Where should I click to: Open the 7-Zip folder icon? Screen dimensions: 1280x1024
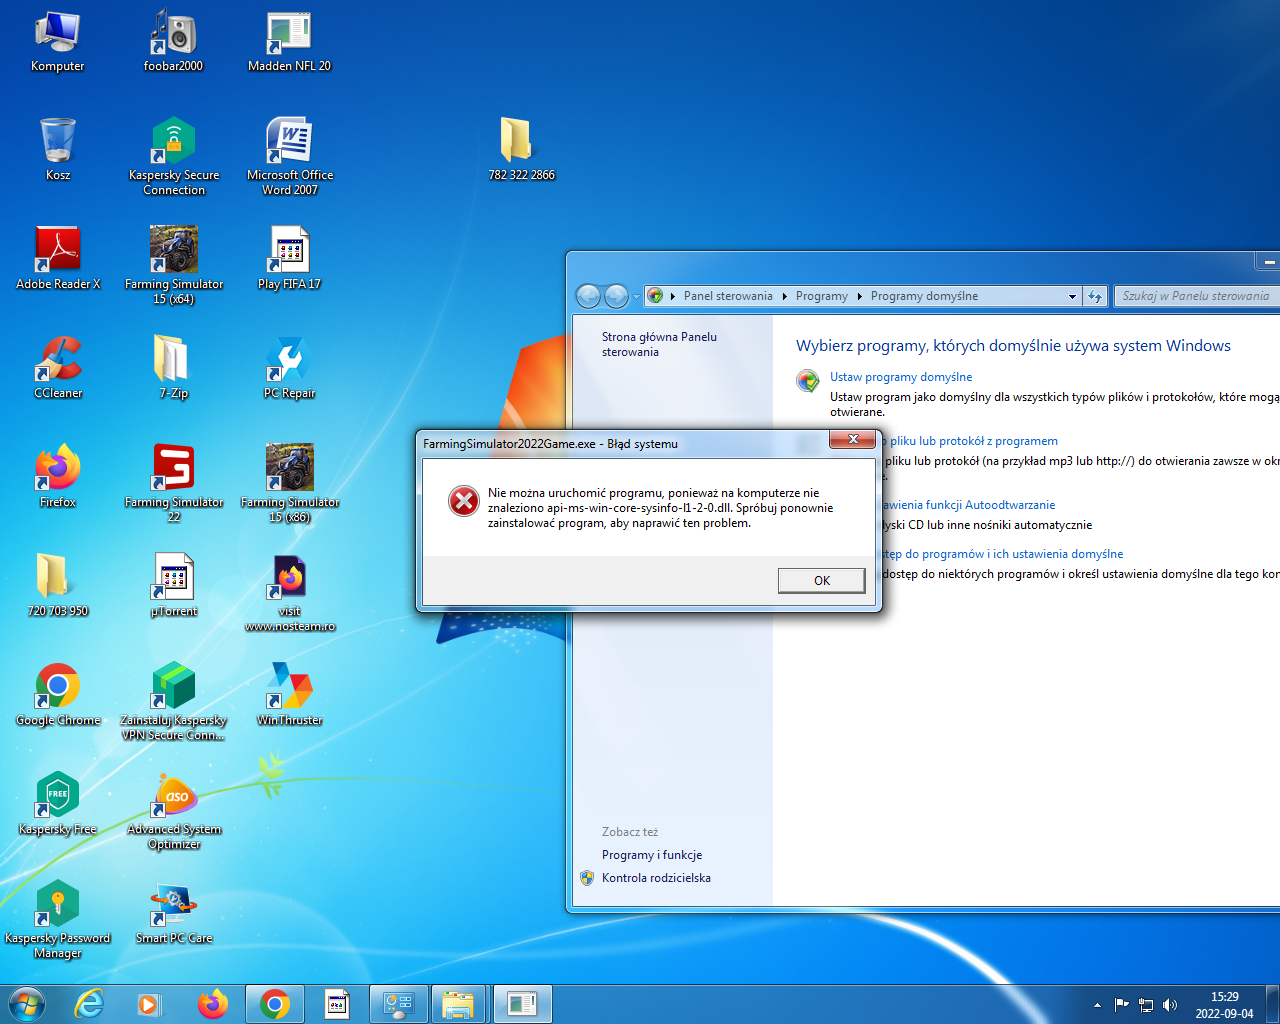173,368
